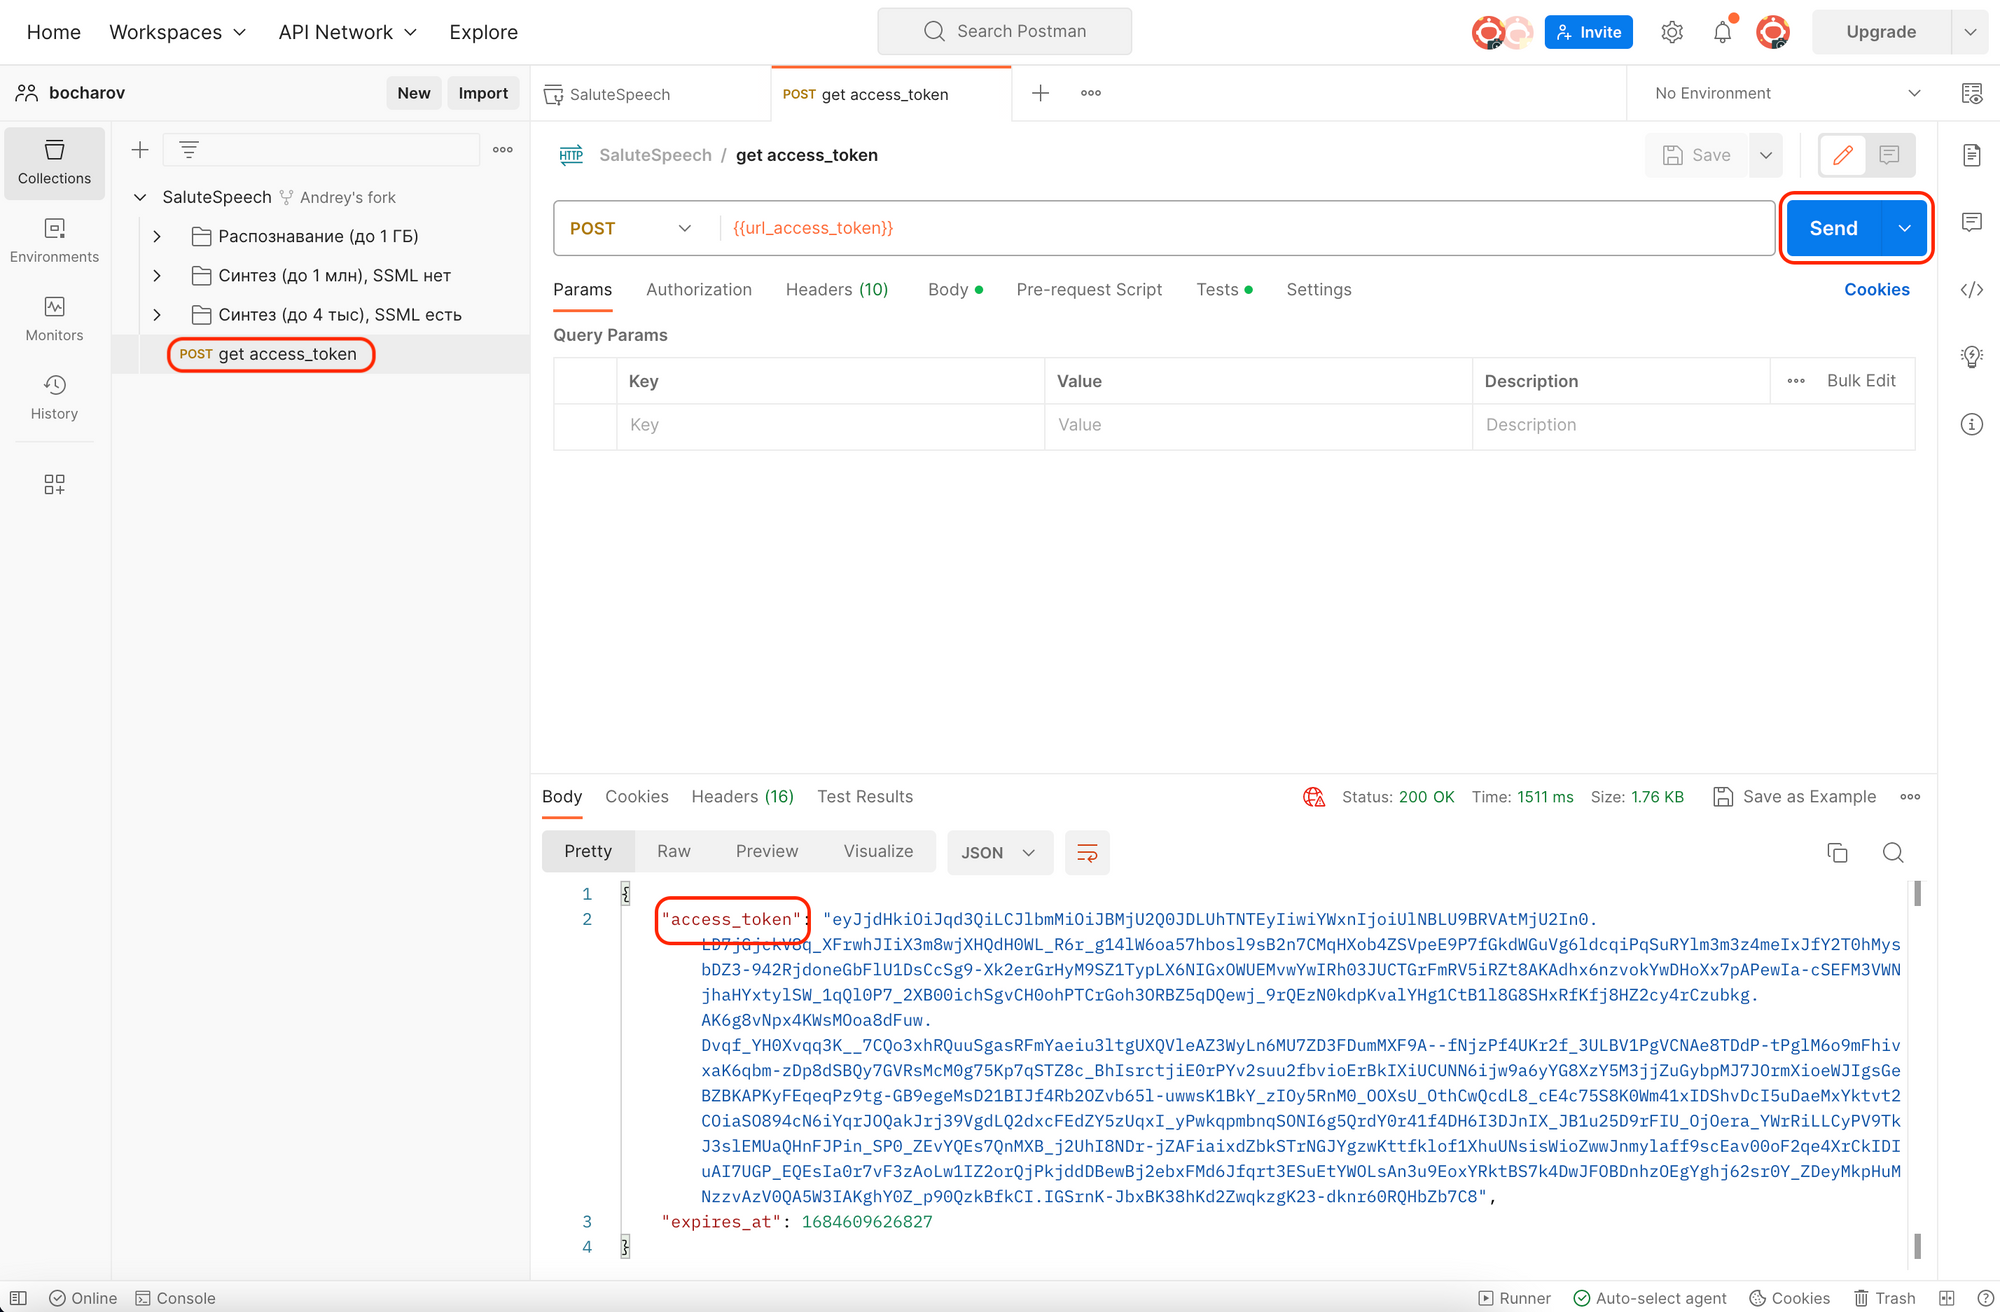
Task: Search within response body
Action: 1893,853
